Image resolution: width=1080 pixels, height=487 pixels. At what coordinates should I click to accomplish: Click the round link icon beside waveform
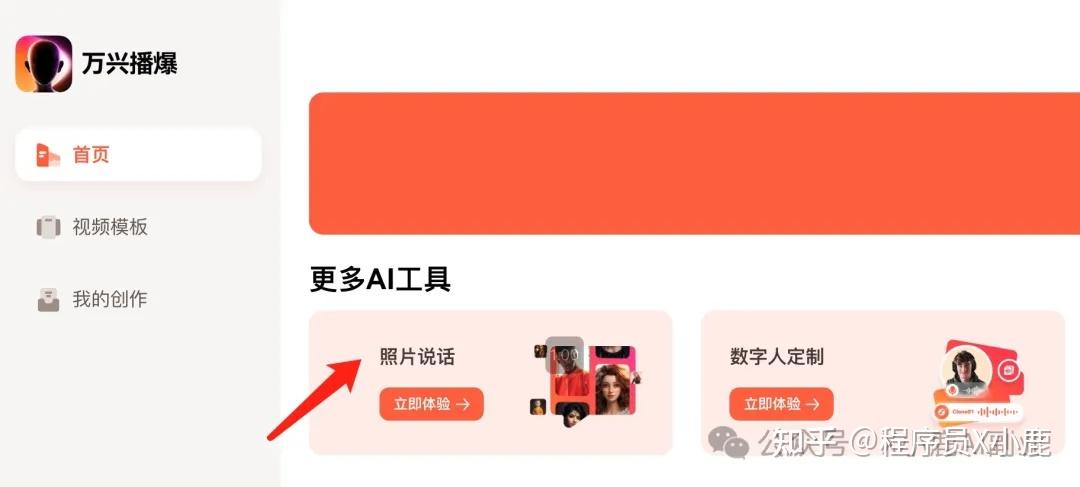tap(941, 412)
